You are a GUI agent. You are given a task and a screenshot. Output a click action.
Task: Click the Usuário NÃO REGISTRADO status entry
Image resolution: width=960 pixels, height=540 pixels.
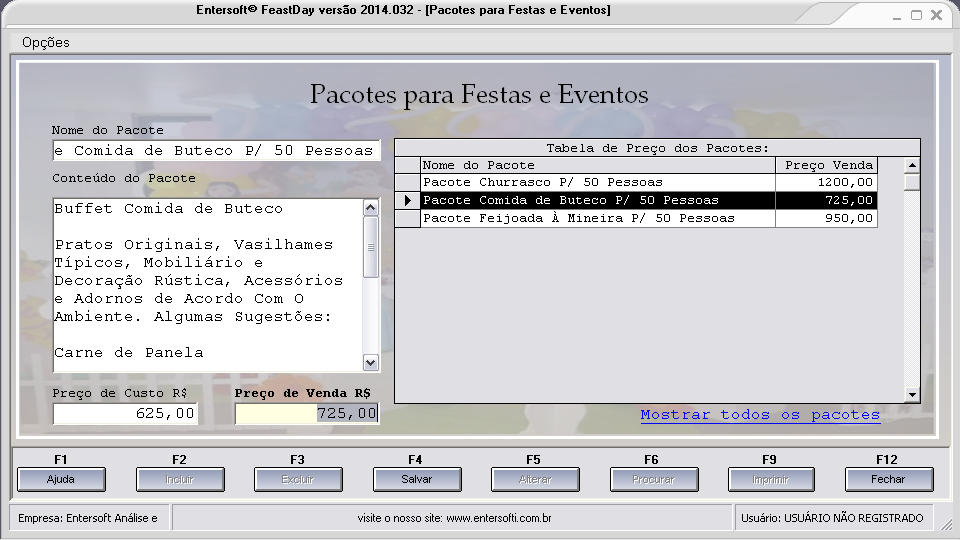pyautogui.click(x=833, y=518)
